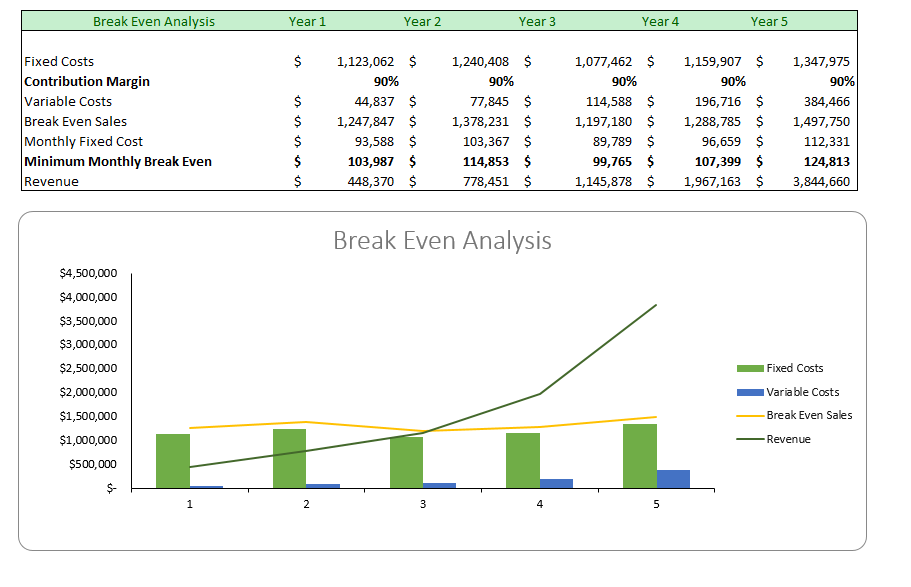Click the $4,500,000 vertical axis label

coord(86,272)
